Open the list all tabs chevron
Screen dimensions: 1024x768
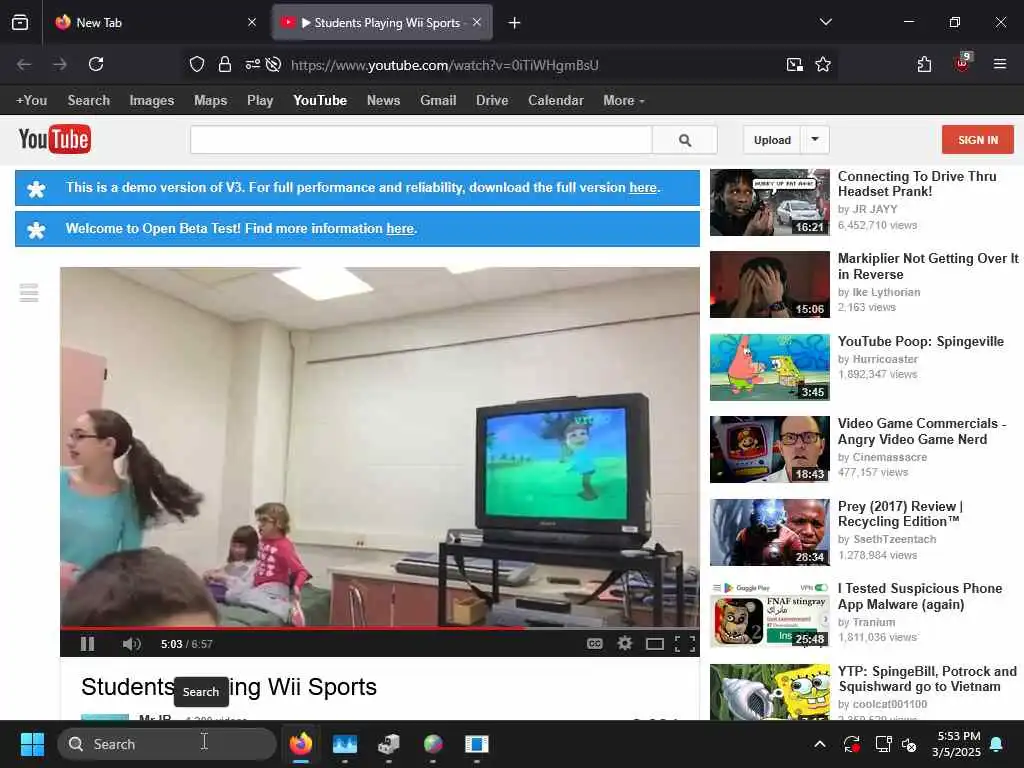click(825, 22)
